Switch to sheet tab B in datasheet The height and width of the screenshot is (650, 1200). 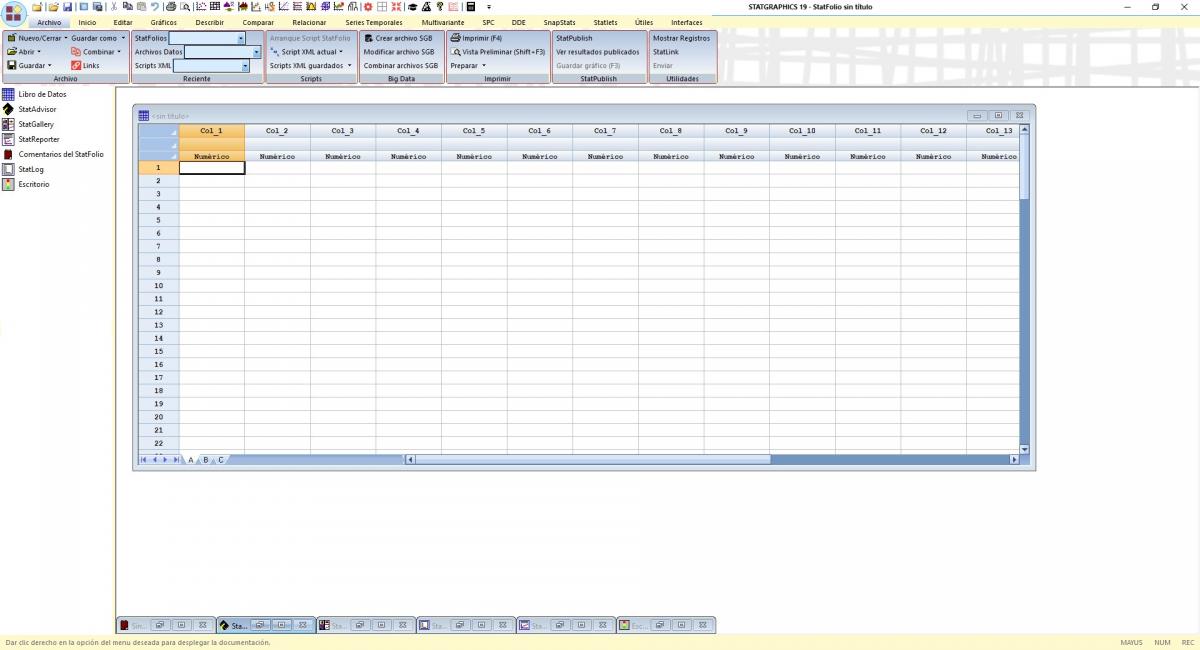point(206,460)
